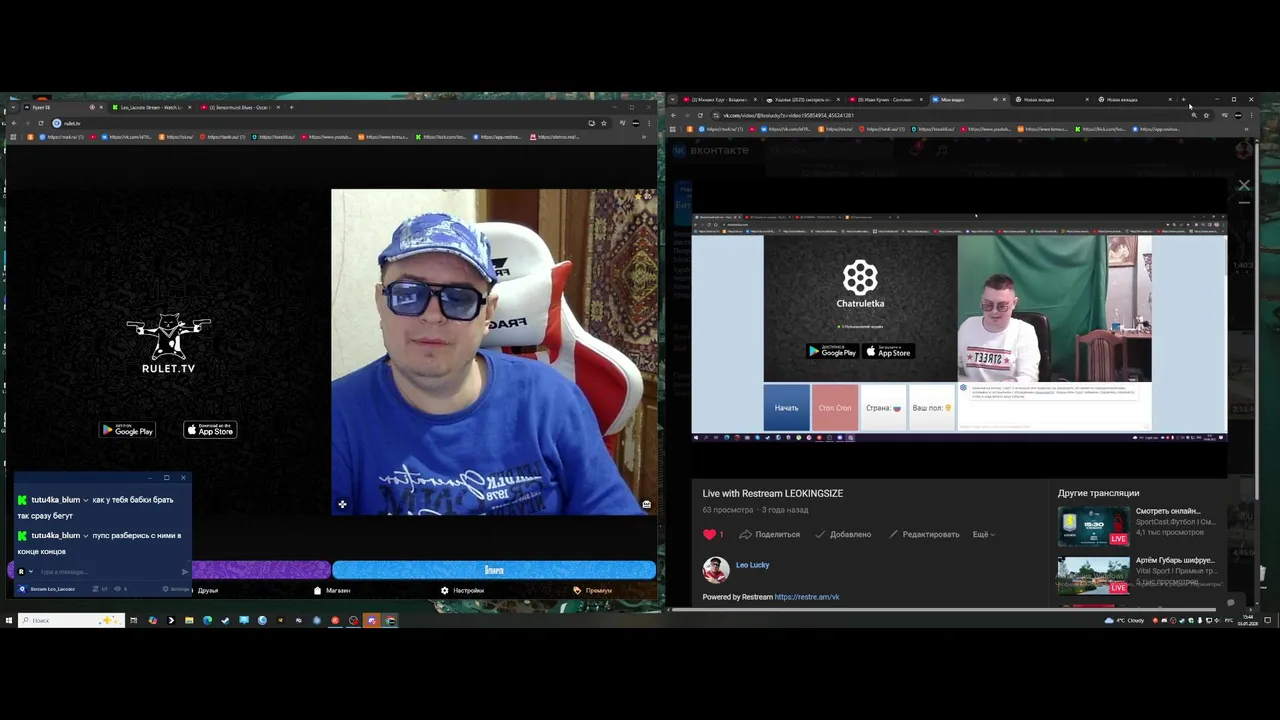Open App Store badge on Rulet.tv page

(210, 430)
